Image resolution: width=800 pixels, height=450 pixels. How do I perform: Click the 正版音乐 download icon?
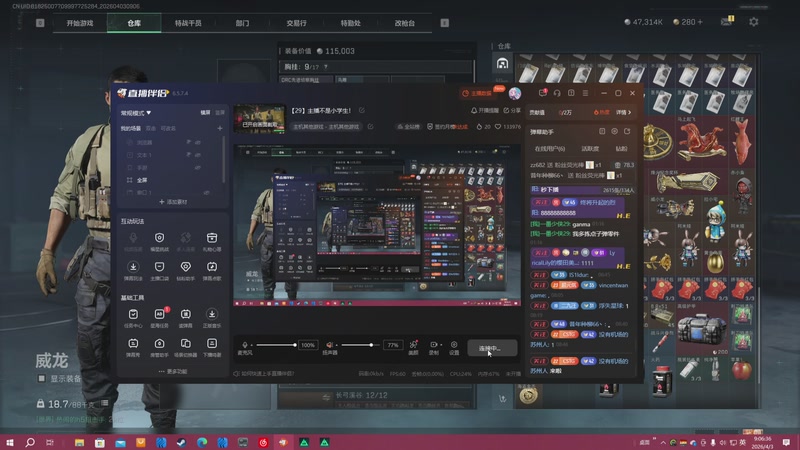point(211,314)
